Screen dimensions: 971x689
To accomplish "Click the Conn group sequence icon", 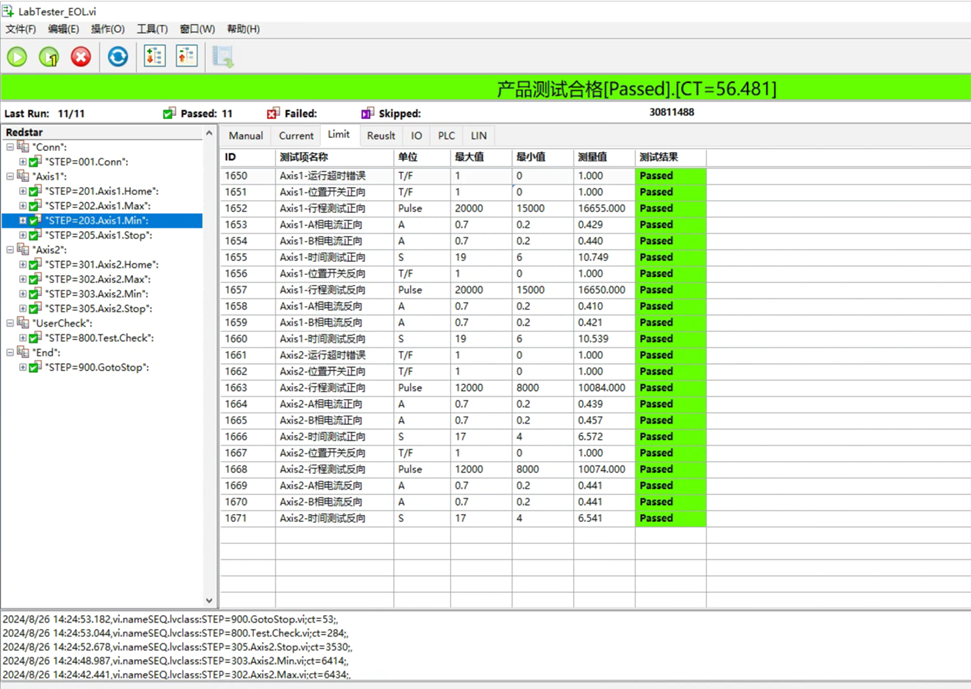I will (x=23, y=147).
